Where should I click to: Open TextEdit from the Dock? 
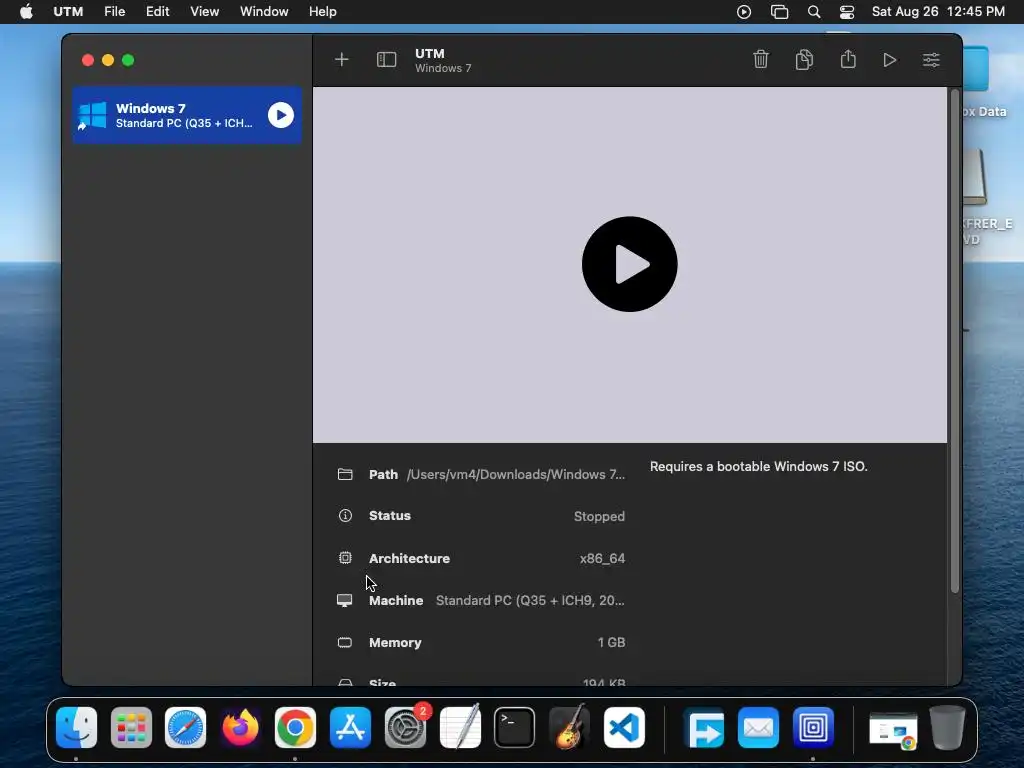point(460,728)
